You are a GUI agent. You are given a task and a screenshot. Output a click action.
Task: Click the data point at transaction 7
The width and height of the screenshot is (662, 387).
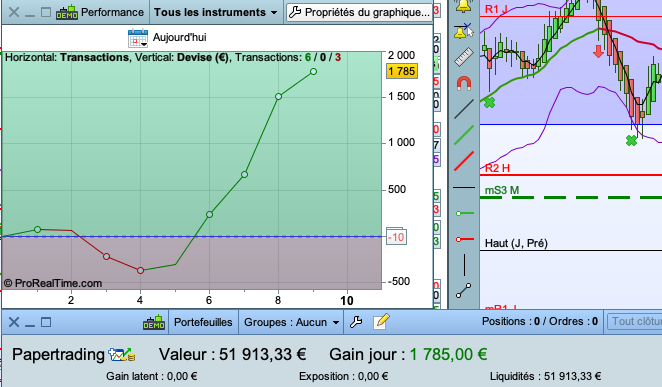(244, 174)
